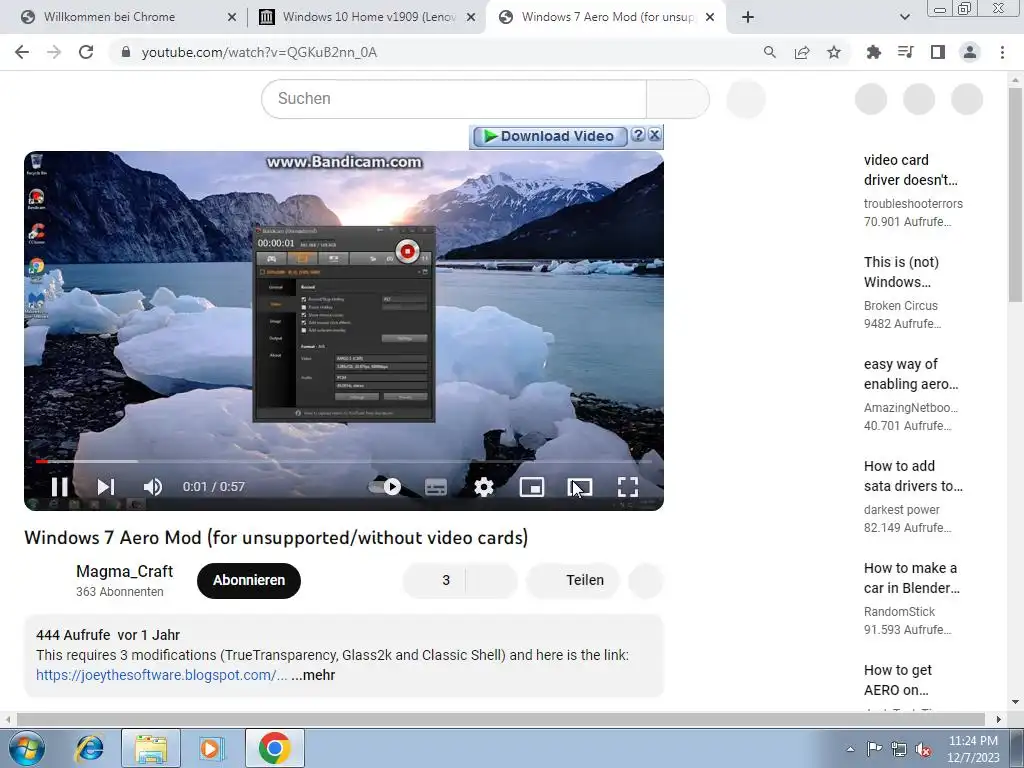
Task: Open the Chrome profile avatar
Action: [970, 52]
